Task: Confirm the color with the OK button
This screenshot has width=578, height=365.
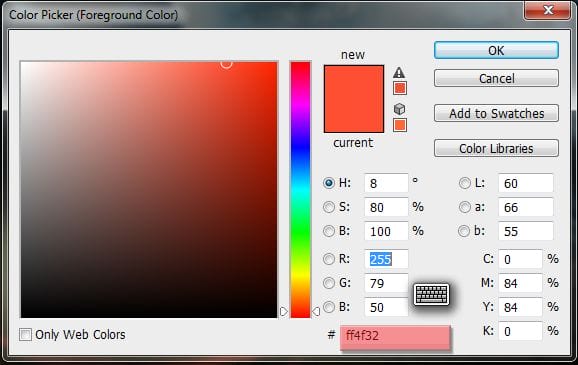Action: (496, 50)
